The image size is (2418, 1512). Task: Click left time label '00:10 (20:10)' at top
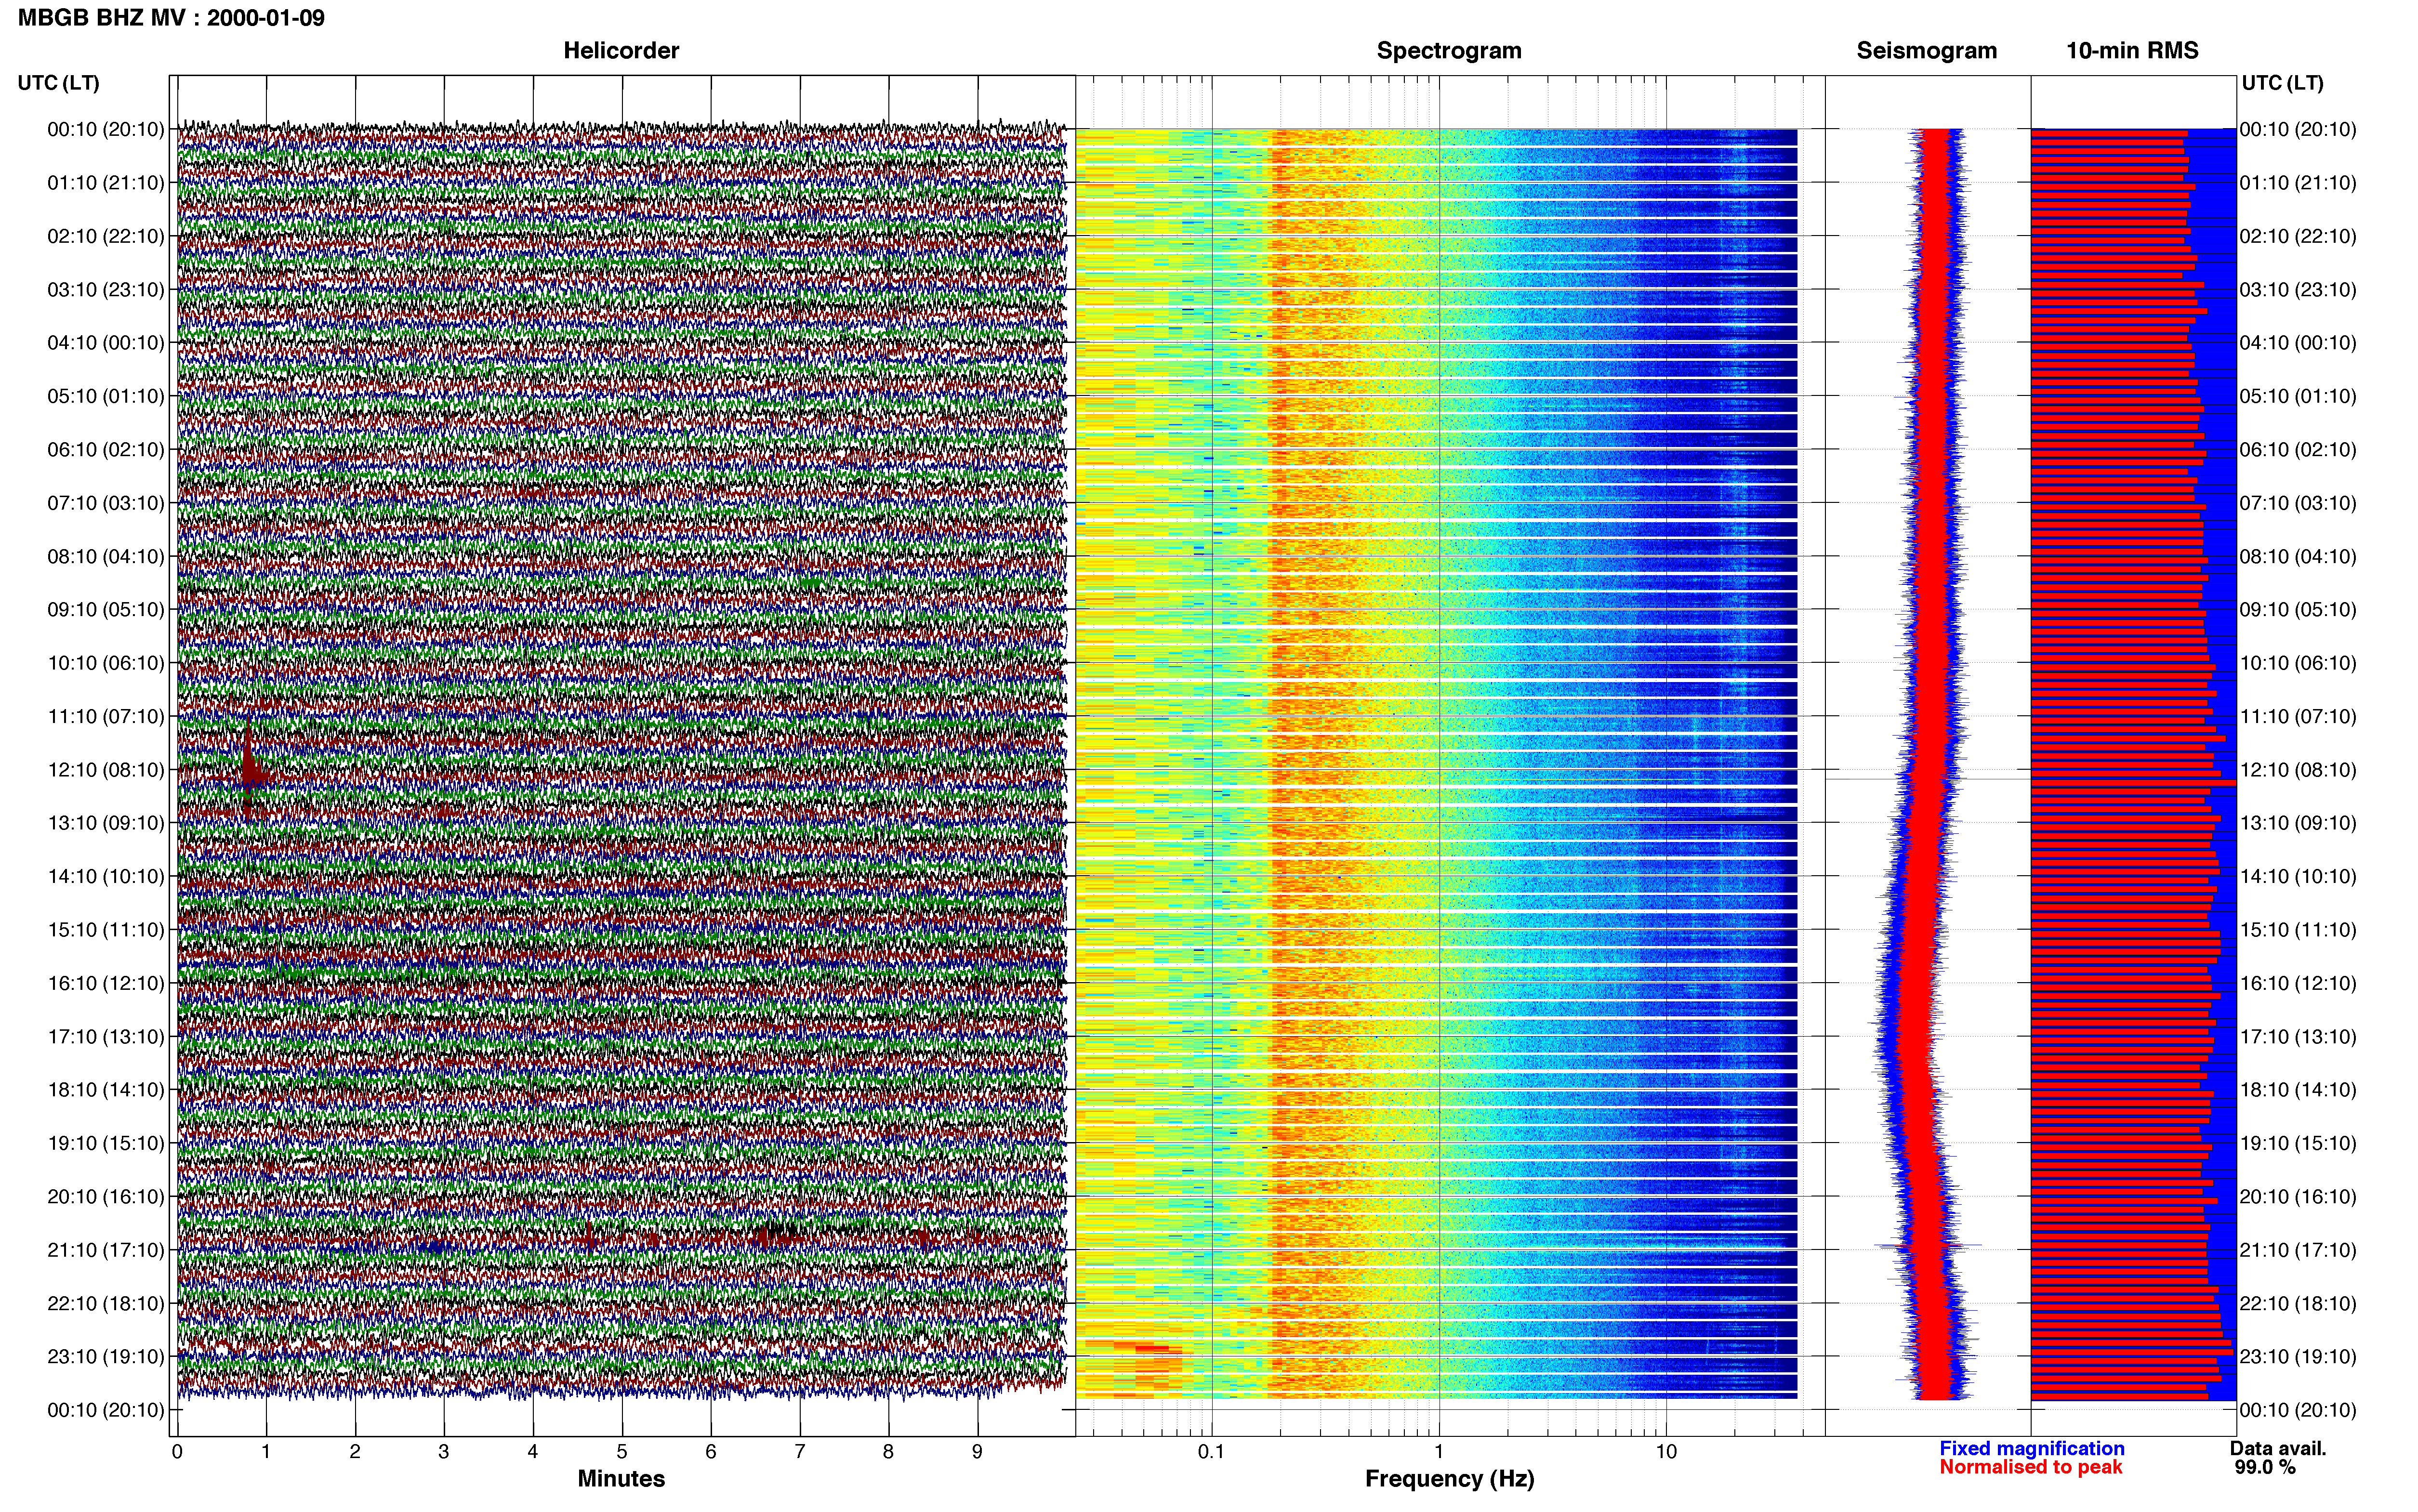click(106, 129)
